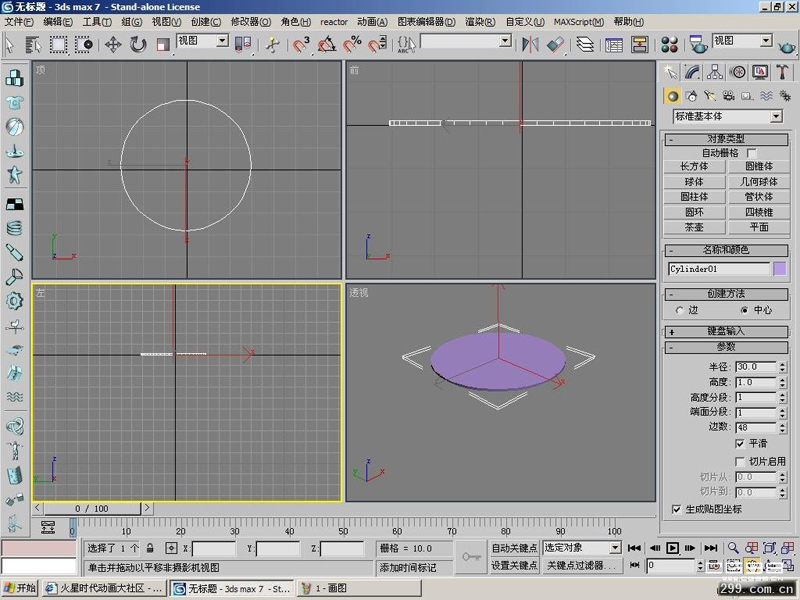Click the Quick Render teapot icon

click(x=786, y=47)
